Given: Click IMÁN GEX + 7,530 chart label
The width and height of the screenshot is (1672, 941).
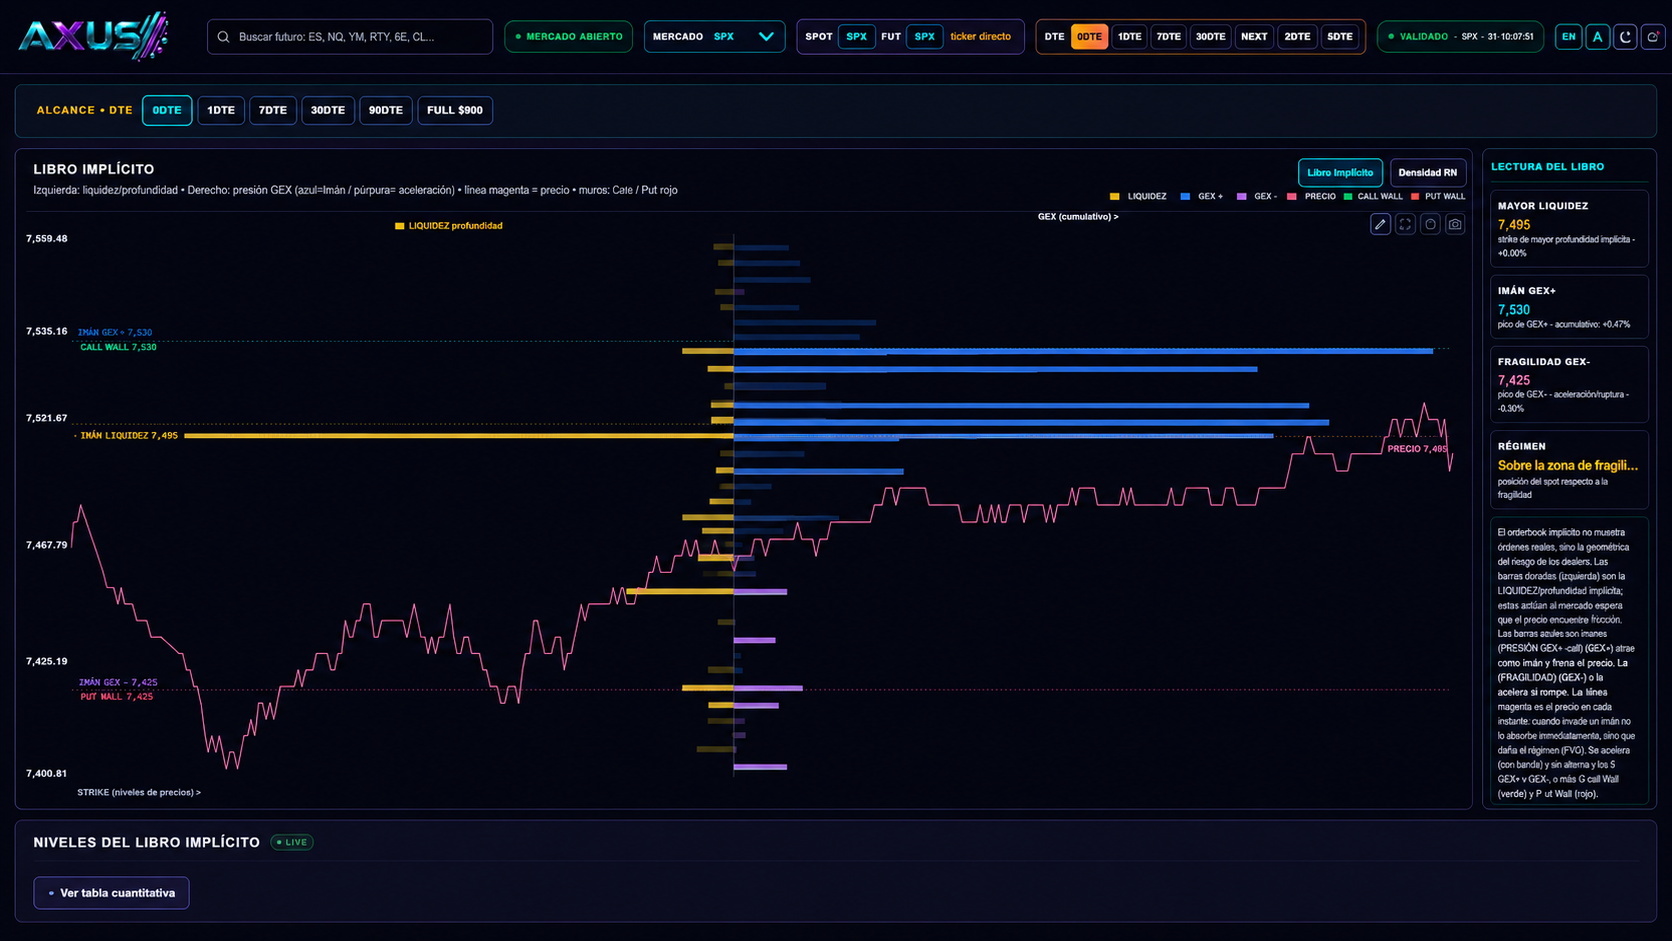Looking at the screenshot, I should point(115,332).
